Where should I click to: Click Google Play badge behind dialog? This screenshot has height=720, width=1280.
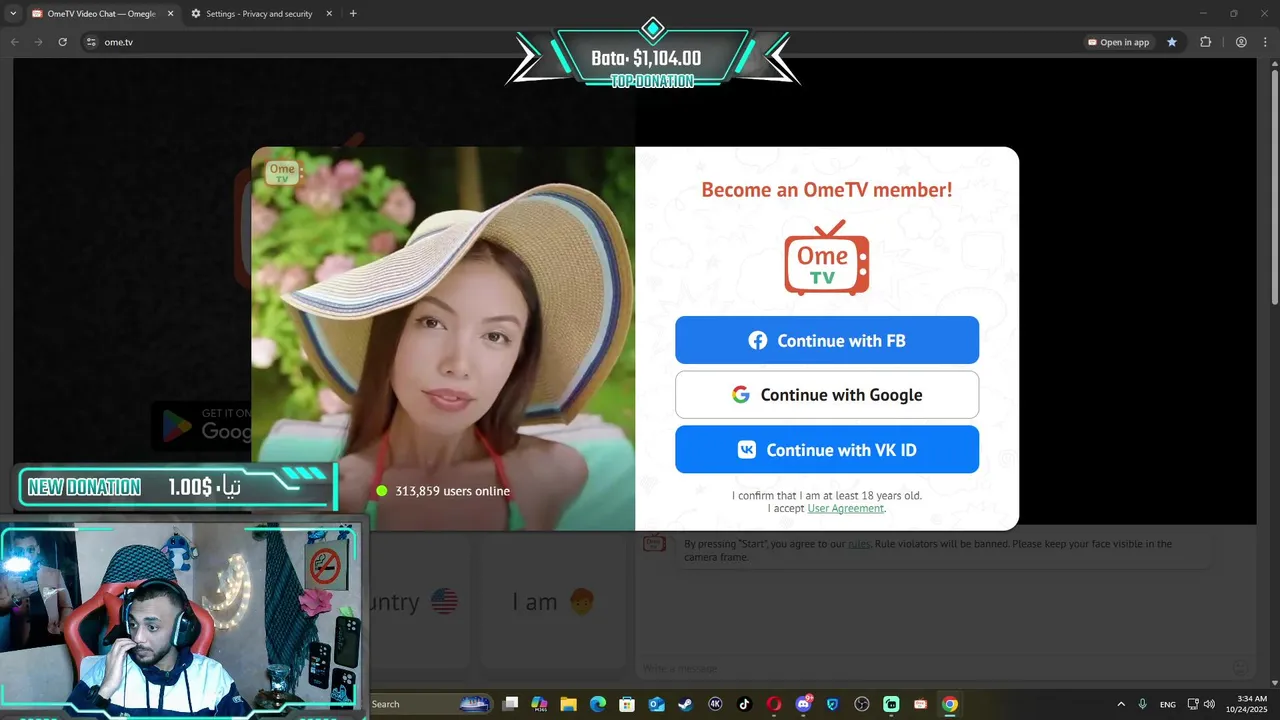click(201, 425)
